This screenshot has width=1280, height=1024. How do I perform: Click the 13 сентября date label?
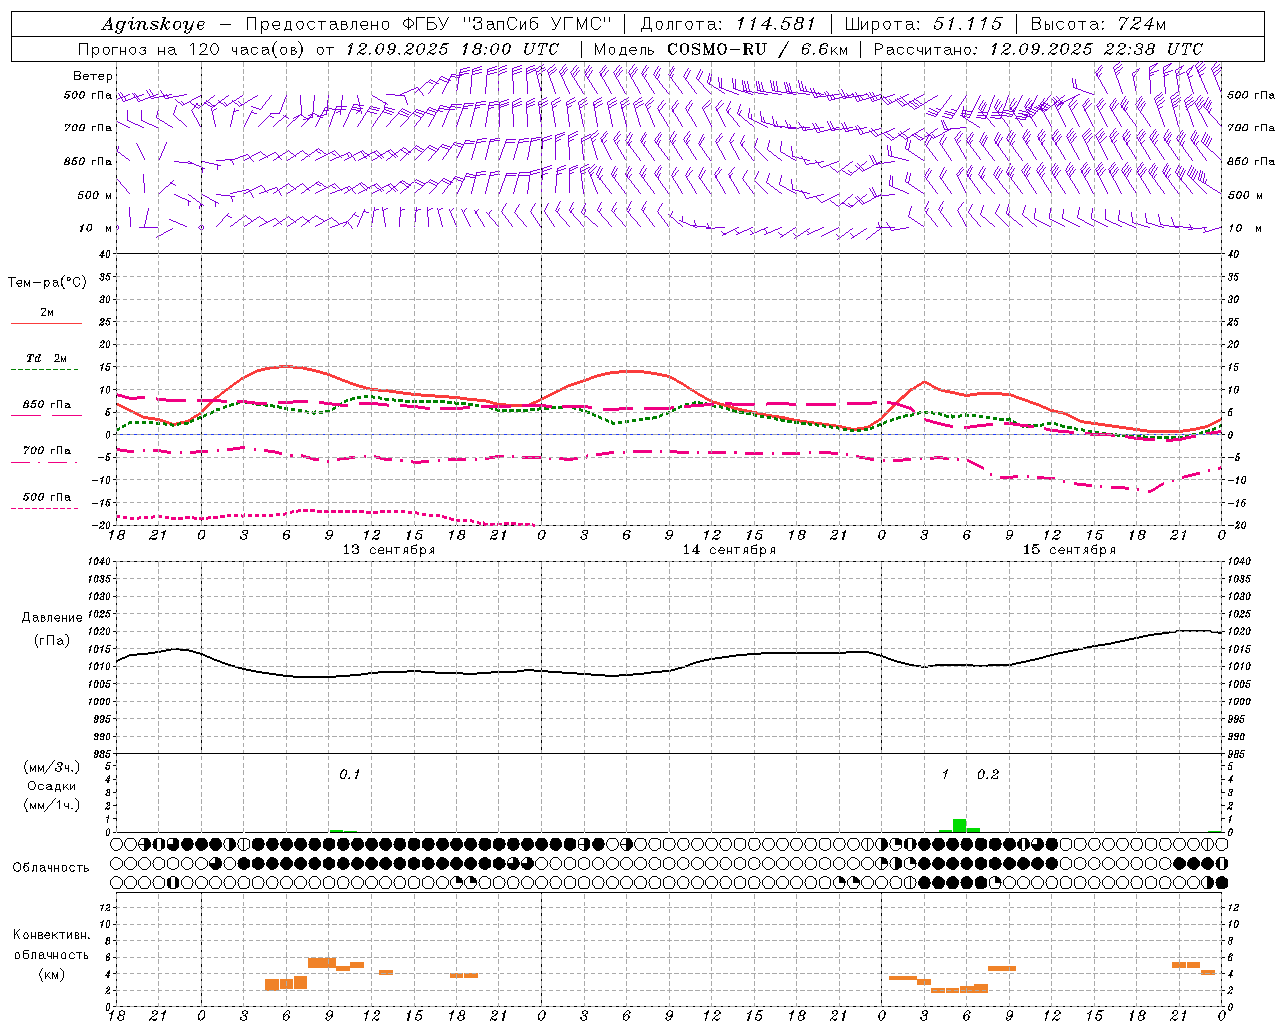[x=389, y=550]
